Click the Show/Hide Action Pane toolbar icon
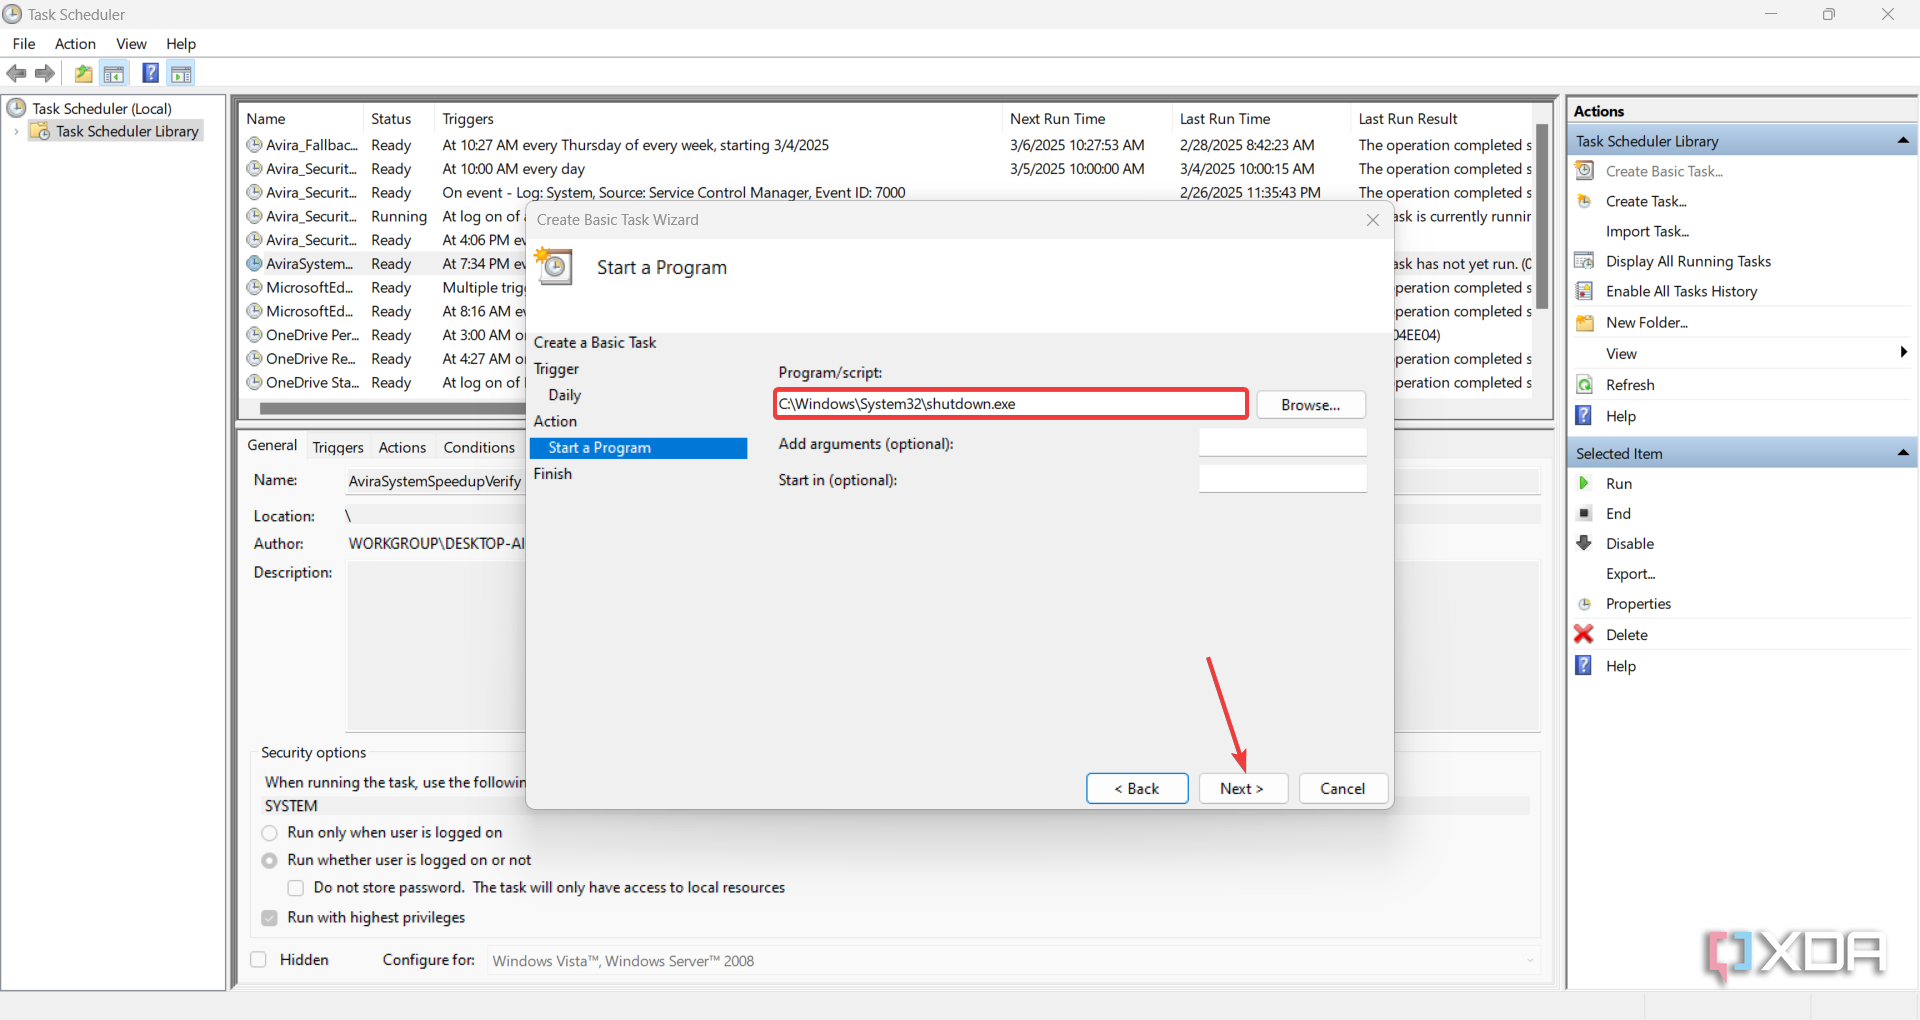1920x1020 pixels. pos(181,73)
